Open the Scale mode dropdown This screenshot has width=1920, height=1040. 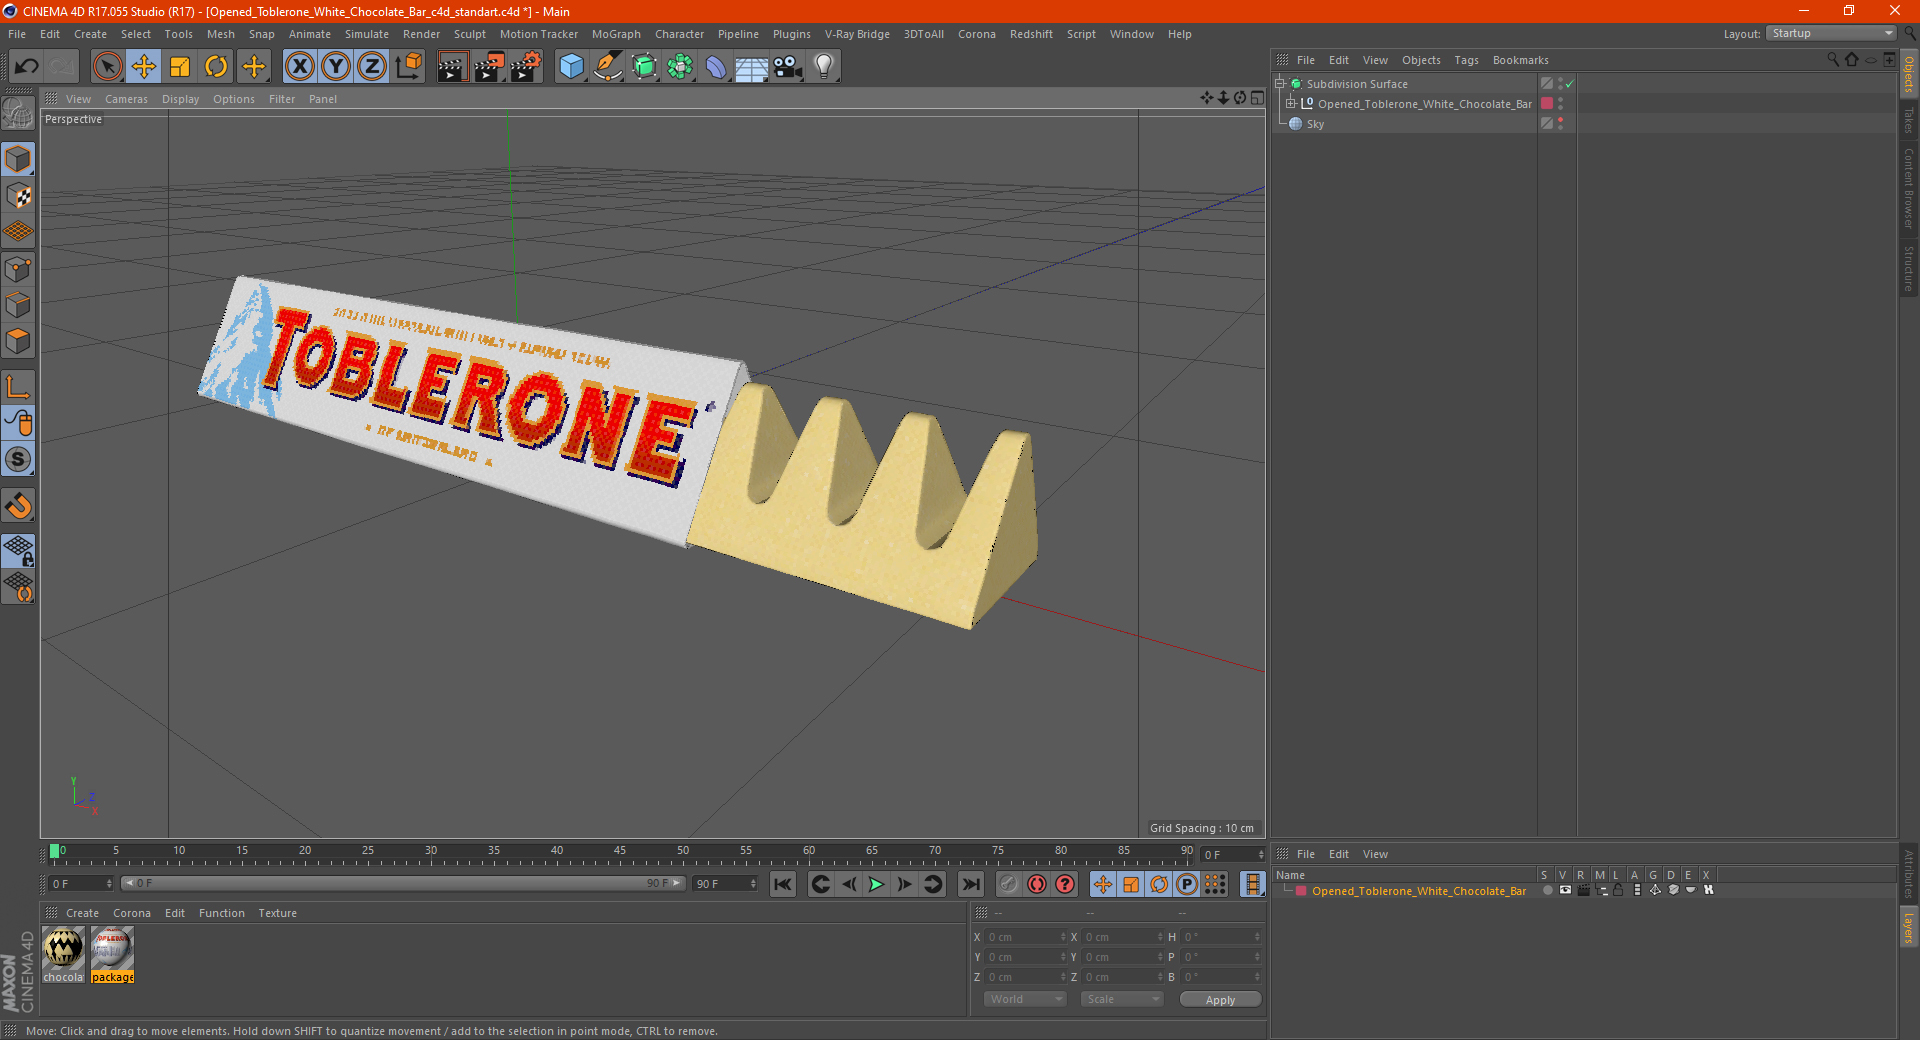(x=1121, y=999)
